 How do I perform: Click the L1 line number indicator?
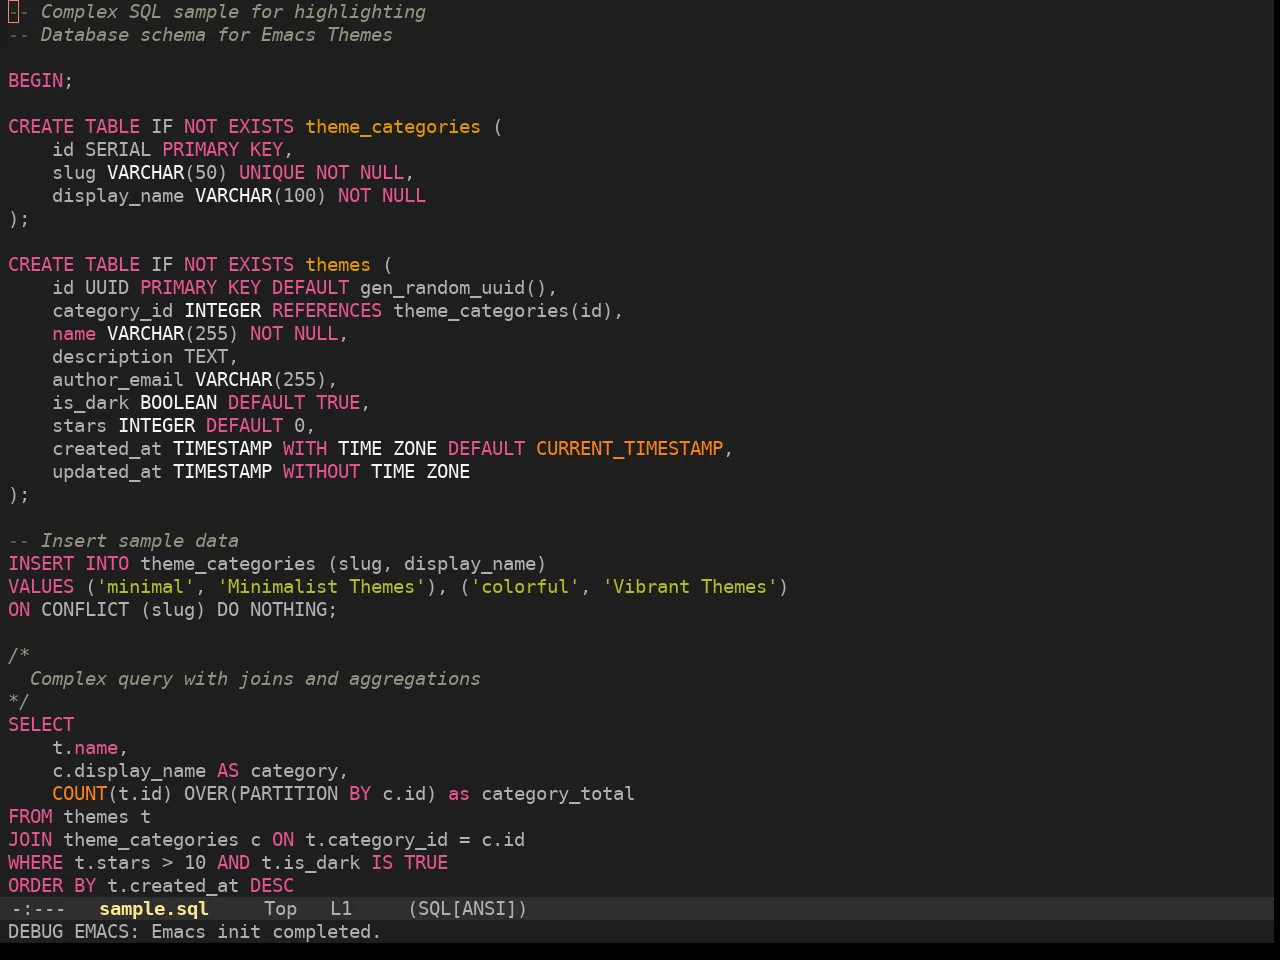coord(341,909)
